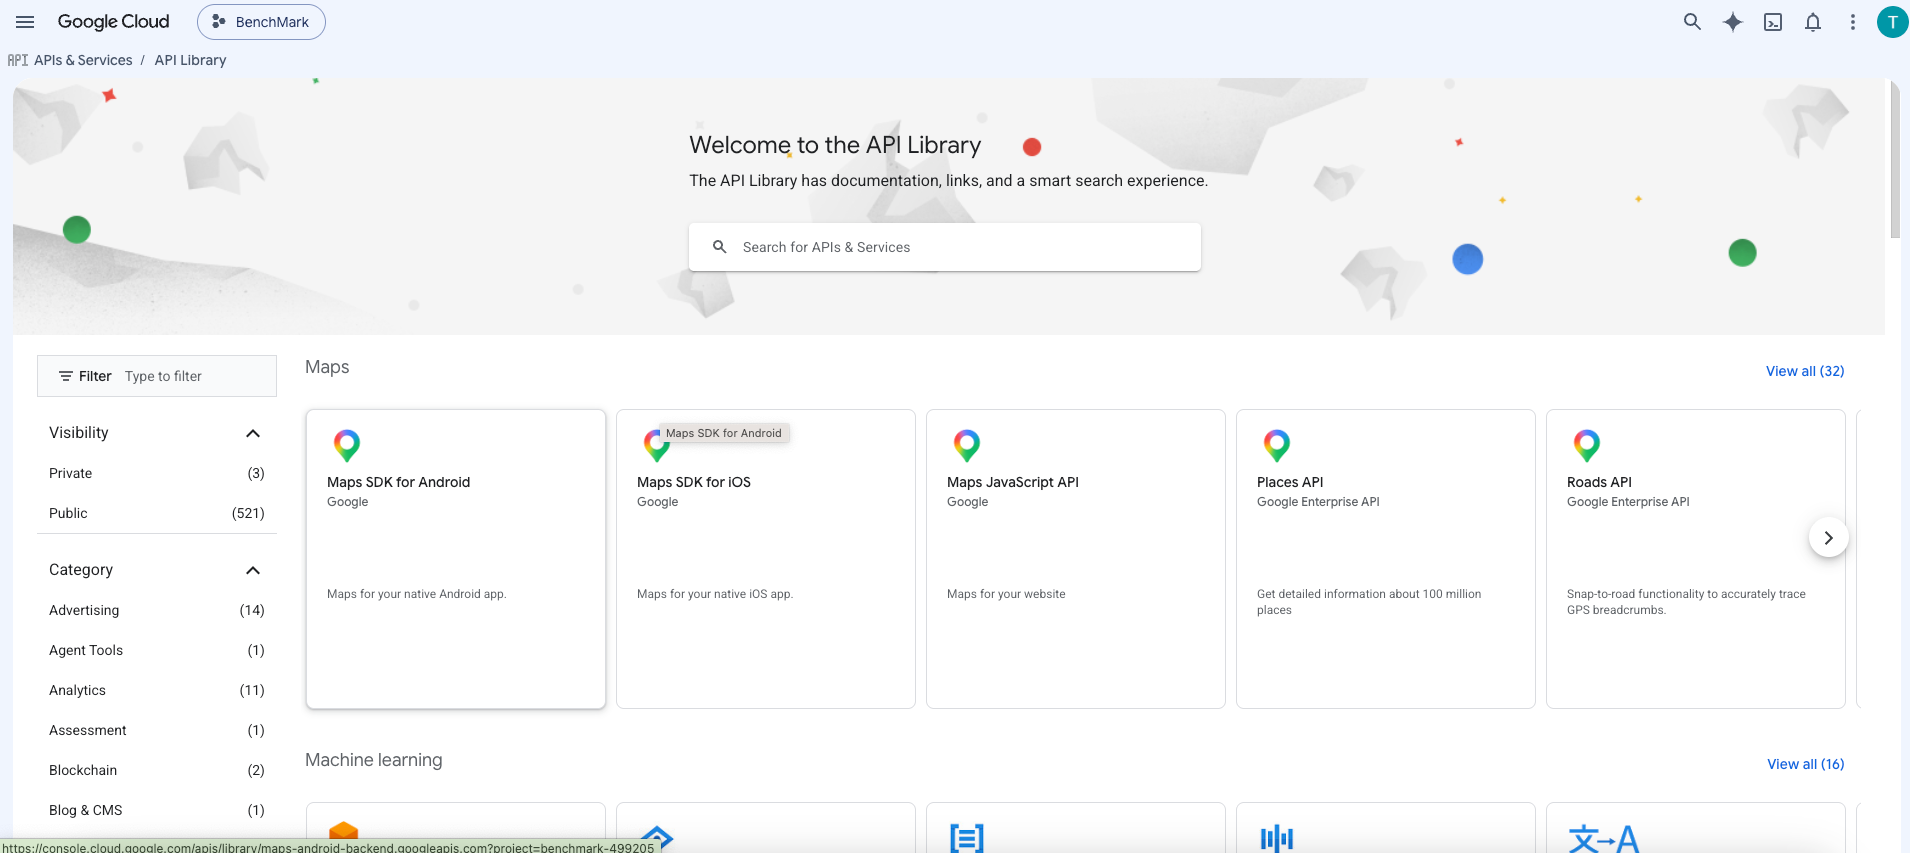Image resolution: width=1910 pixels, height=853 pixels.
Task: Open the account avatar T
Action: (x=1892, y=22)
